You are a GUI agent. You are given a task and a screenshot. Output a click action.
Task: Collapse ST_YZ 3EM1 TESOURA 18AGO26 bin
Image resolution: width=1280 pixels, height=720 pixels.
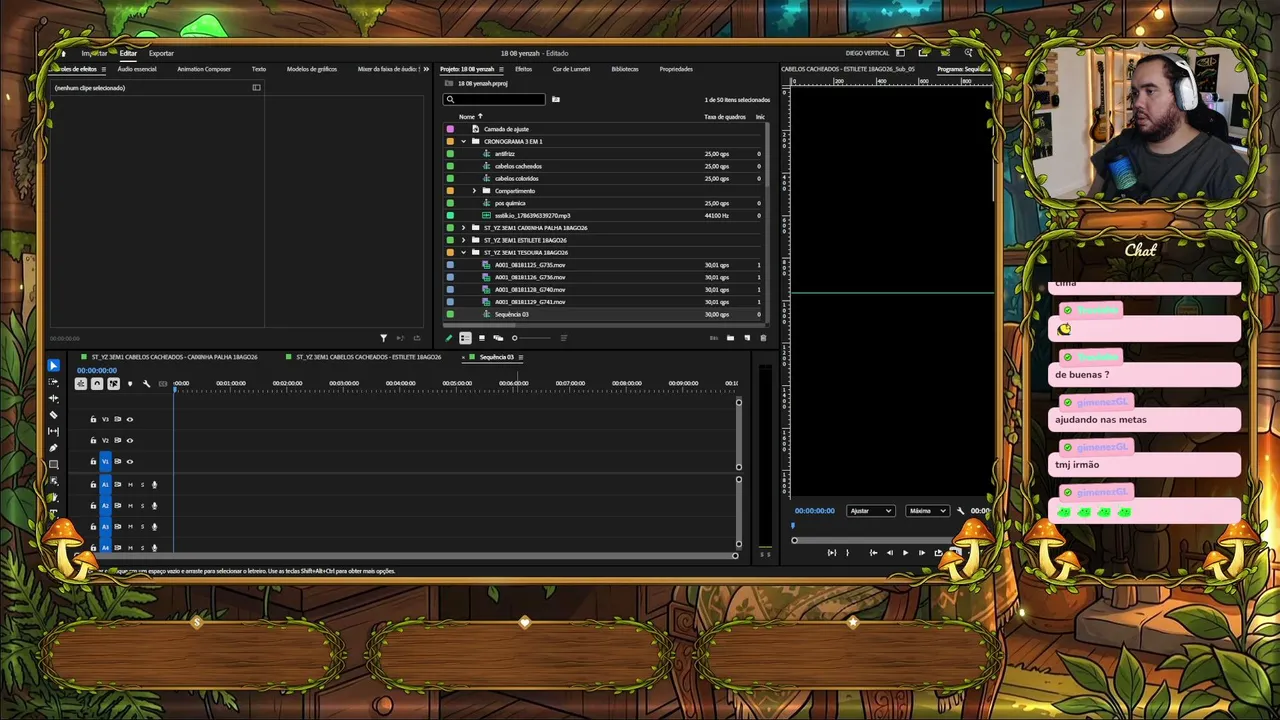coord(463,252)
